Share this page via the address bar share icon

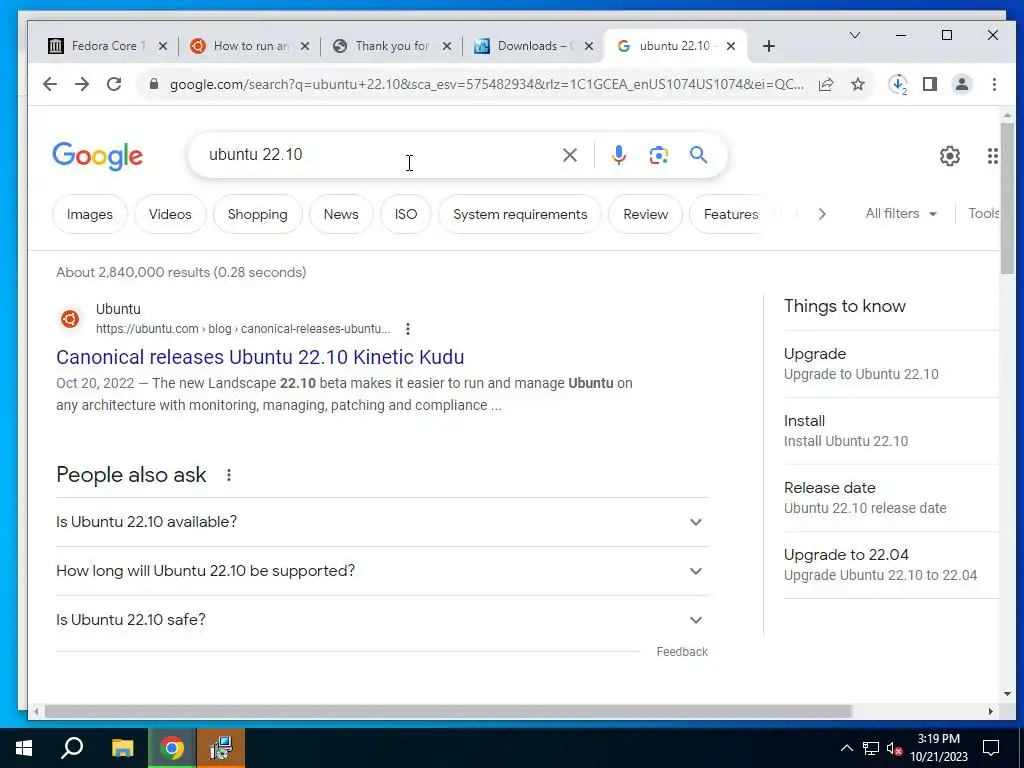(x=826, y=84)
